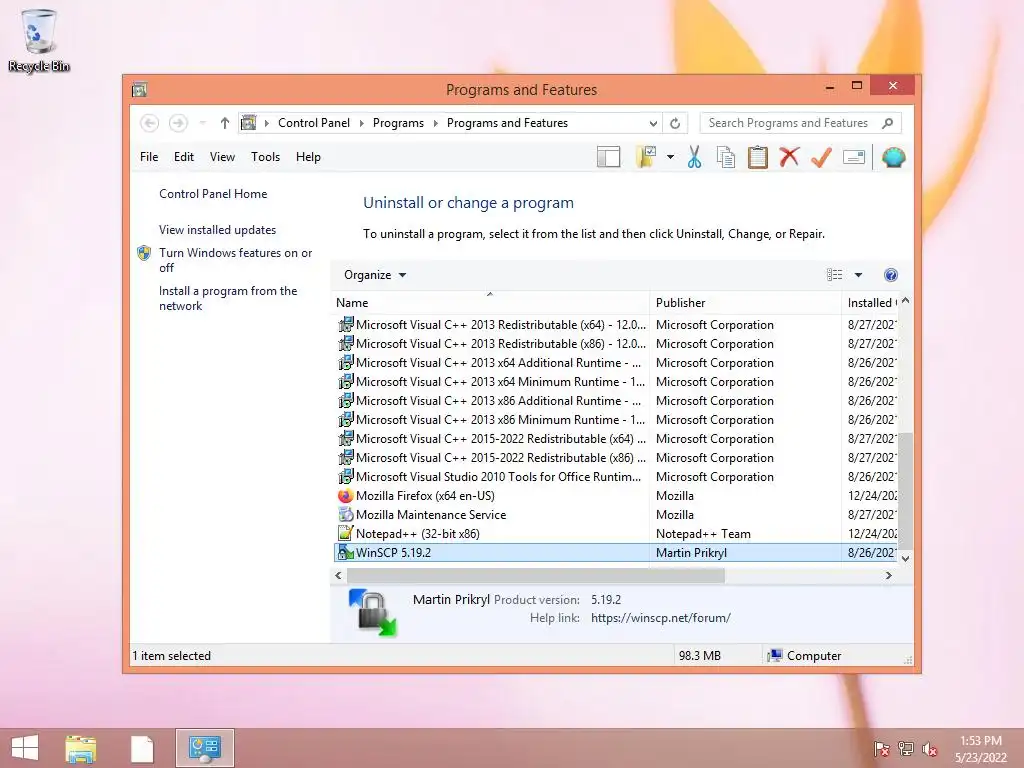Click the Control Panel taskbar icon
This screenshot has width=1024, height=768.
point(205,748)
